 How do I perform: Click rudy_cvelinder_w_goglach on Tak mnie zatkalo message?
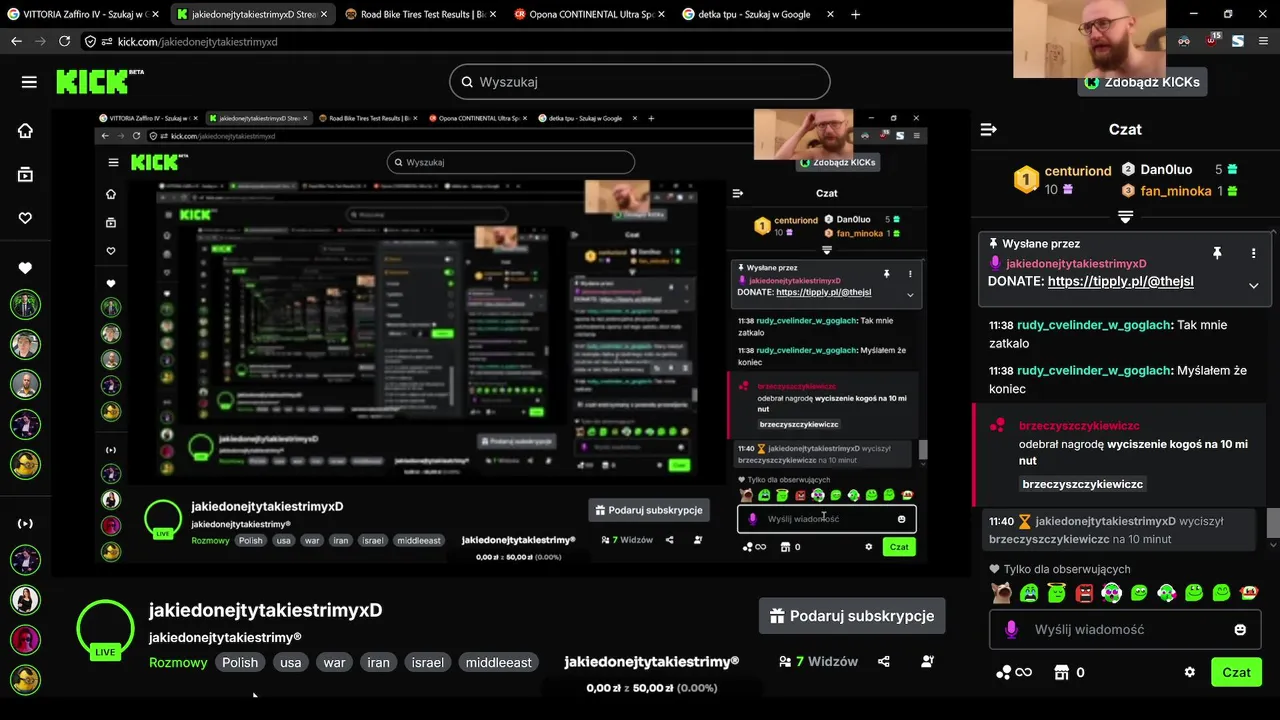coord(1094,325)
